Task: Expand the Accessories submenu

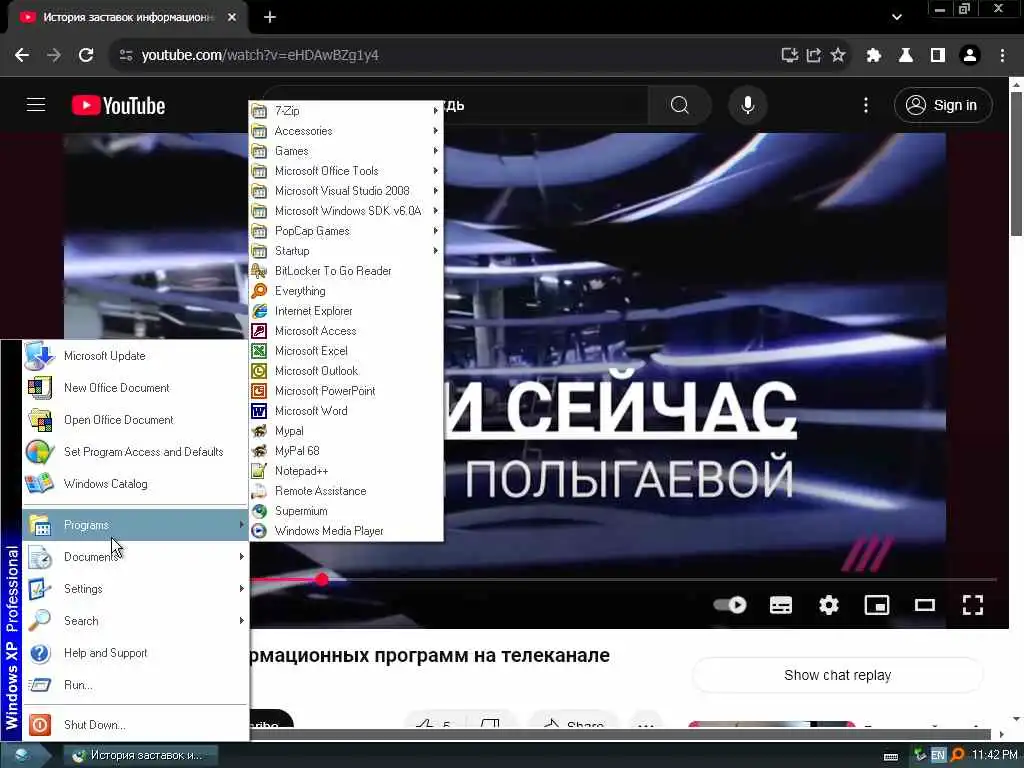Action: [346, 131]
